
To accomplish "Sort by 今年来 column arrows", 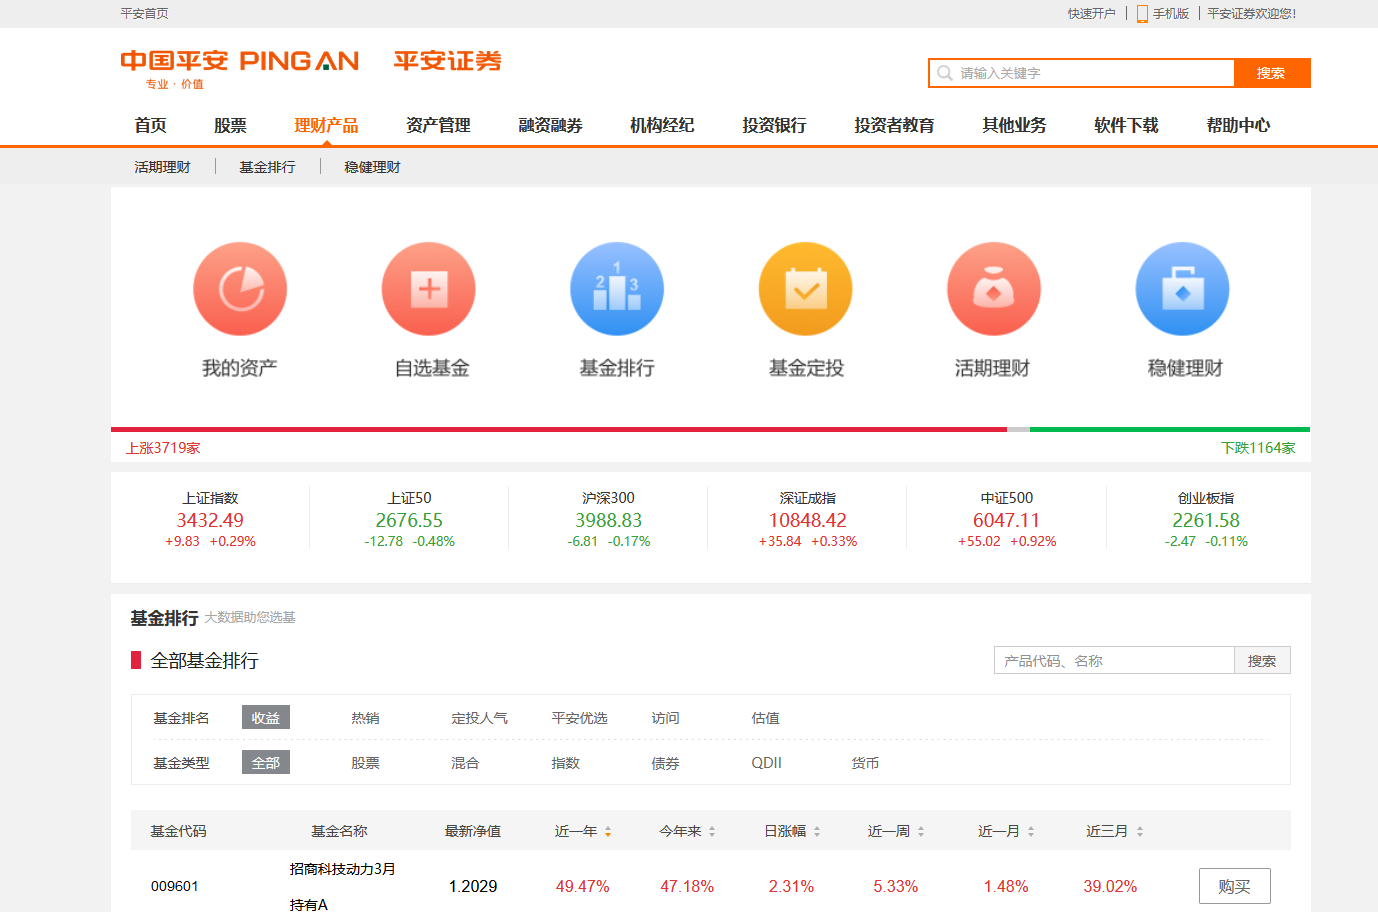I will tap(712, 832).
